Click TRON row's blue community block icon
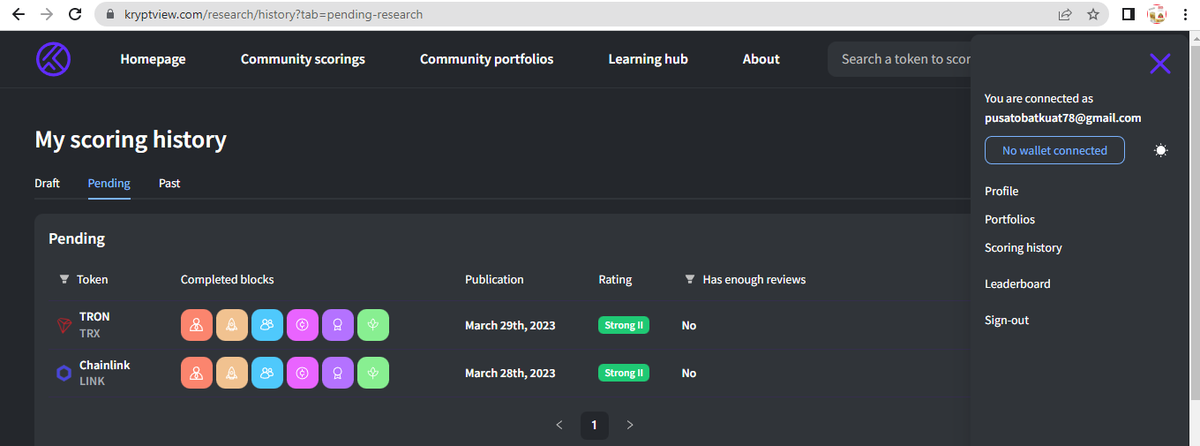Screen dimensions: 1200x446 click(x=267, y=325)
